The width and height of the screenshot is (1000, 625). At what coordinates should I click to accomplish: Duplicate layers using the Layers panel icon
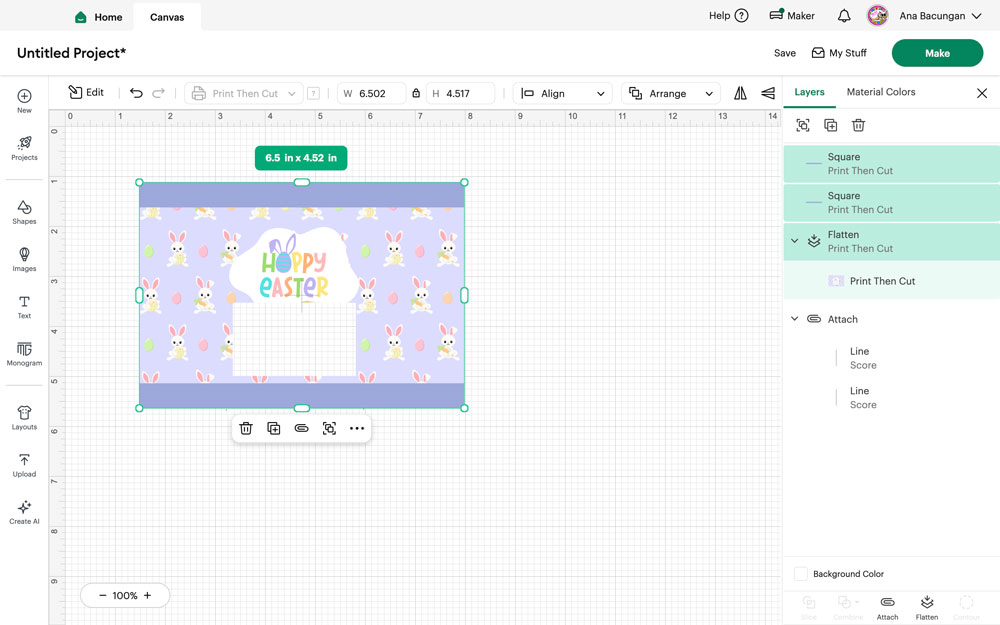point(830,126)
